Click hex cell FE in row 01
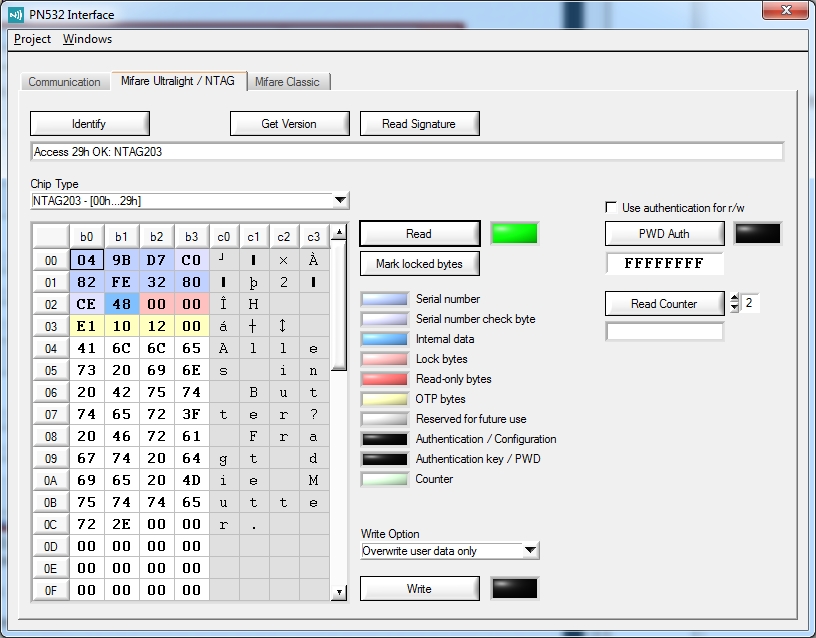816x638 pixels. click(x=122, y=282)
